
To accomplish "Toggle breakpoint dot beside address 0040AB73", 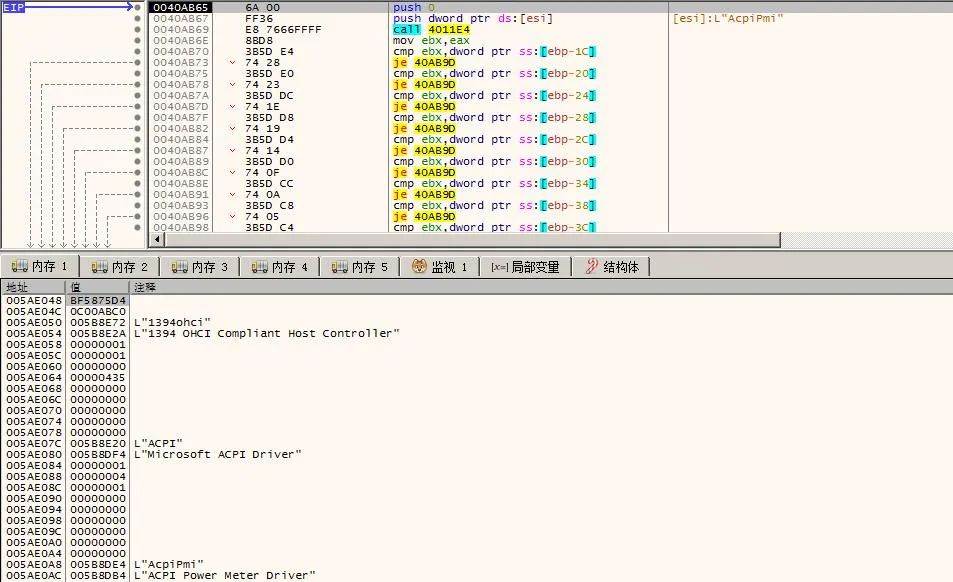I will pyautogui.click(x=137, y=63).
